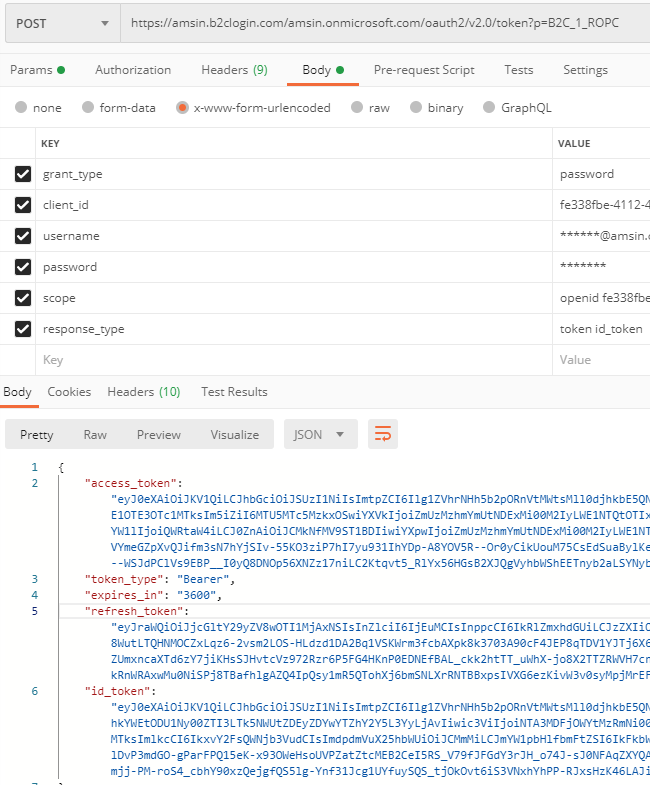Click the empty Key placeholder field
This screenshot has height=785, width=650.
(x=294, y=360)
